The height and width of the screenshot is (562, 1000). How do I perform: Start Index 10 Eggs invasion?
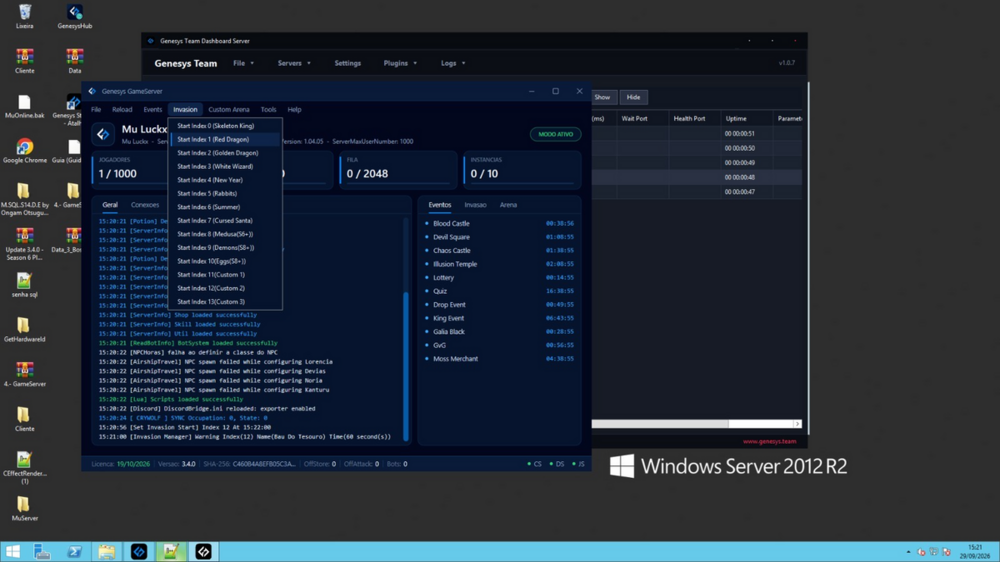(226, 262)
